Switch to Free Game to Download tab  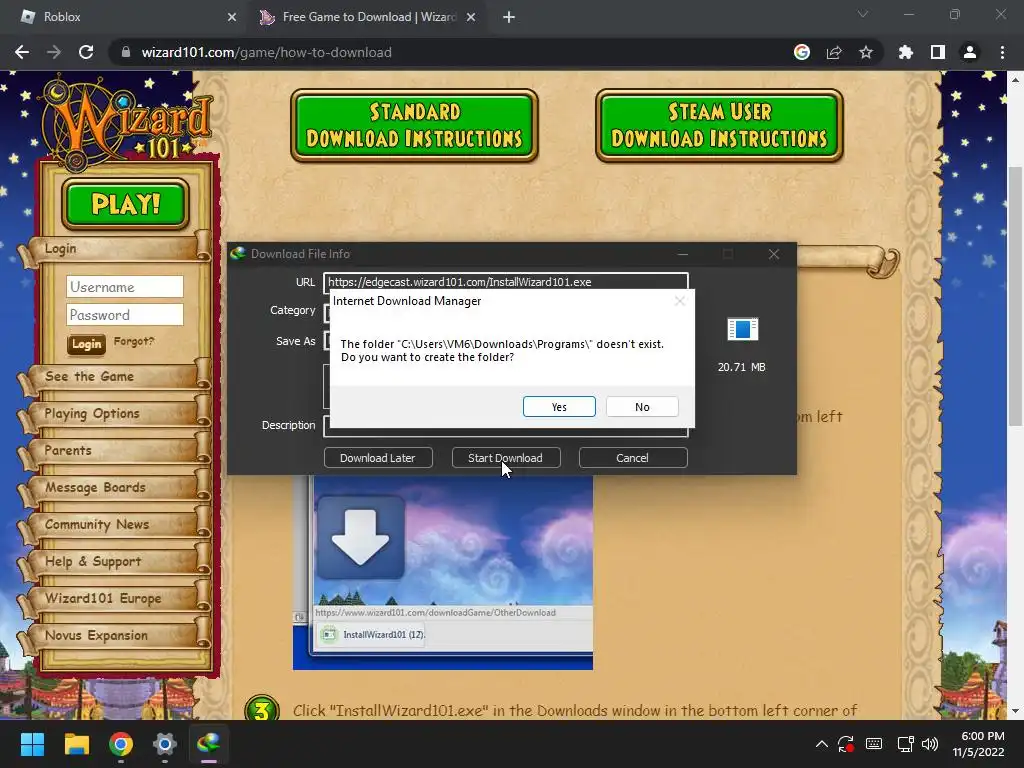[x=369, y=17]
